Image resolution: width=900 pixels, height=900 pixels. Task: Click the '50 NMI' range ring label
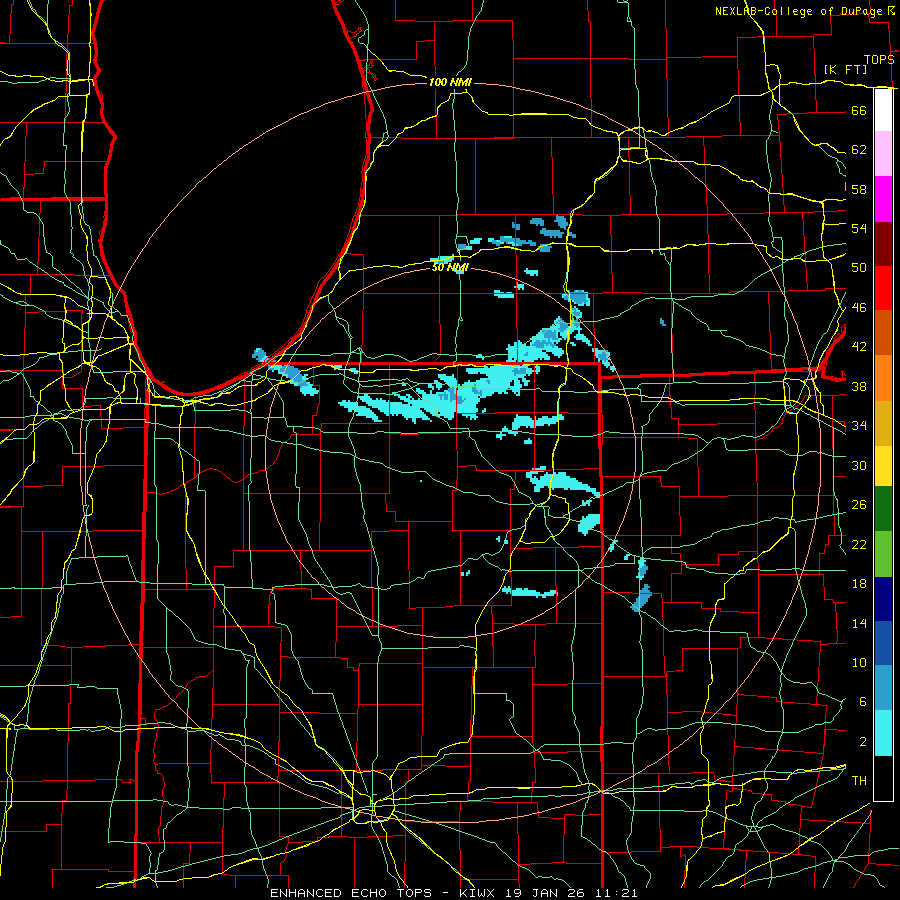[x=450, y=267]
